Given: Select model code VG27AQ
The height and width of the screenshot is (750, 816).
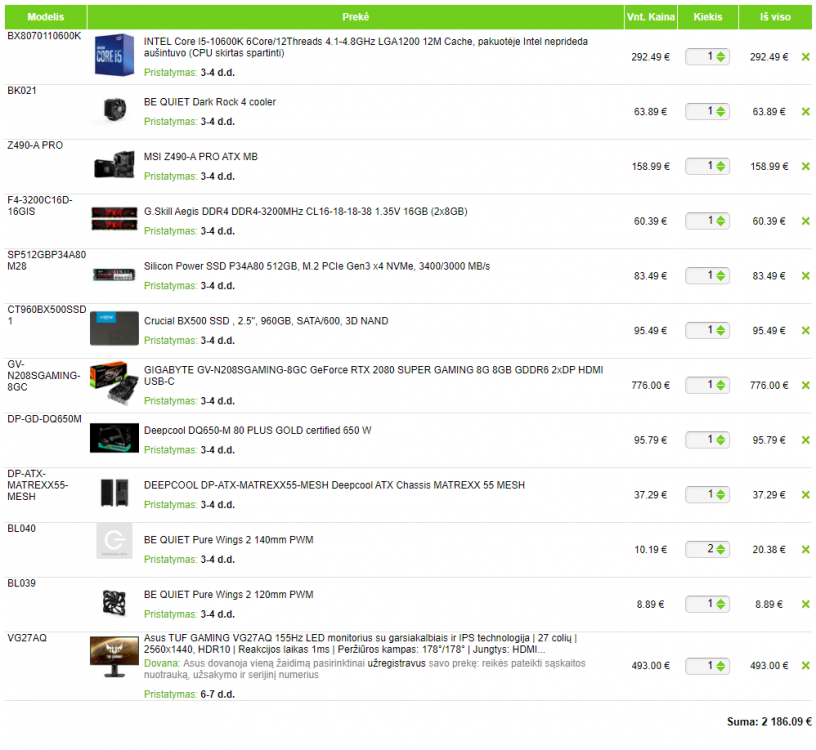Looking at the screenshot, I should (x=27, y=638).
